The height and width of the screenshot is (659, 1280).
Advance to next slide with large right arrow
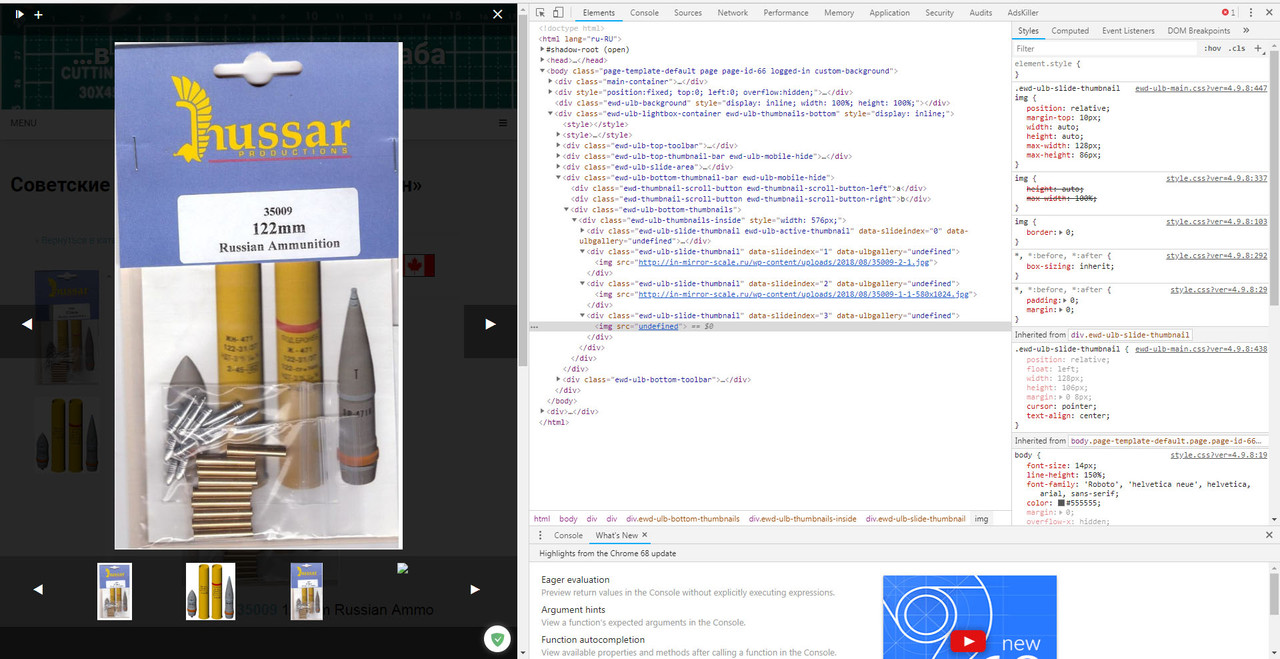[490, 323]
